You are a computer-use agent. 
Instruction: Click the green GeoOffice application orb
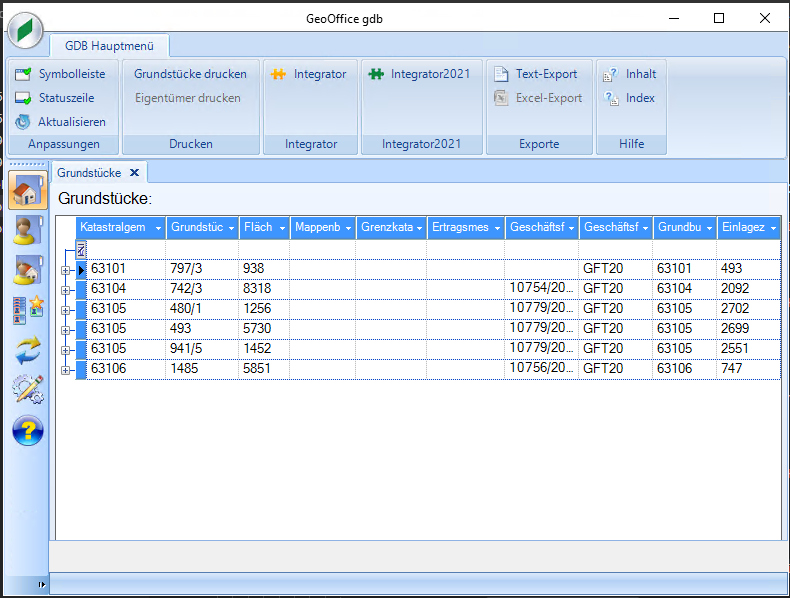(x=26, y=30)
